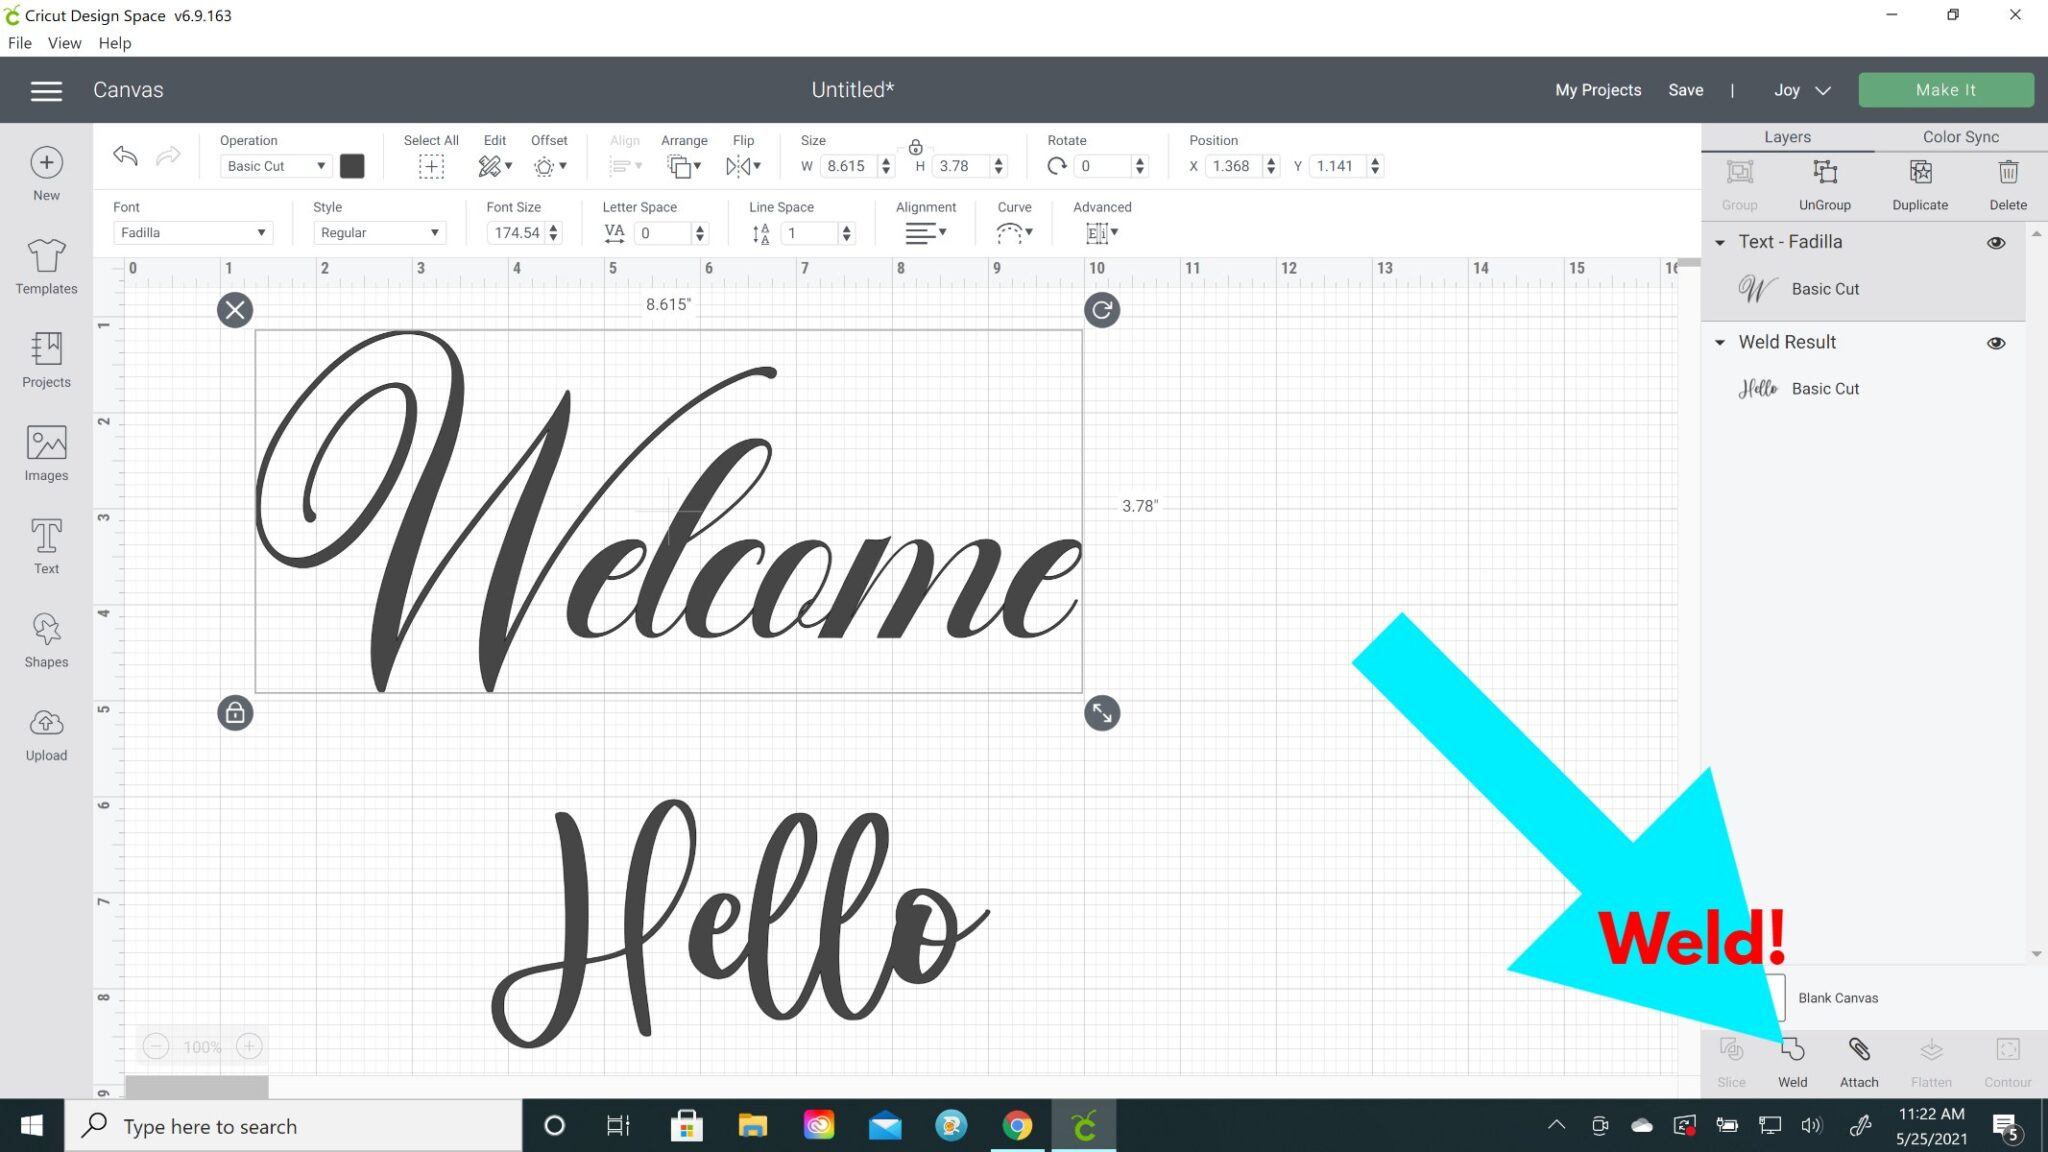The width and height of the screenshot is (2048, 1152).
Task: Click the Upload icon in the sidebar
Action: click(x=46, y=731)
